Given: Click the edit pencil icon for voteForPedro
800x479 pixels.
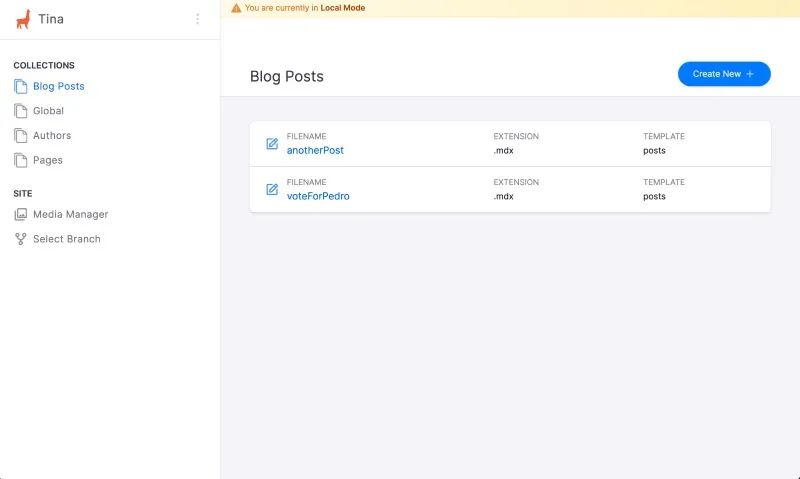Looking at the screenshot, I should click(x=272, y=190).
